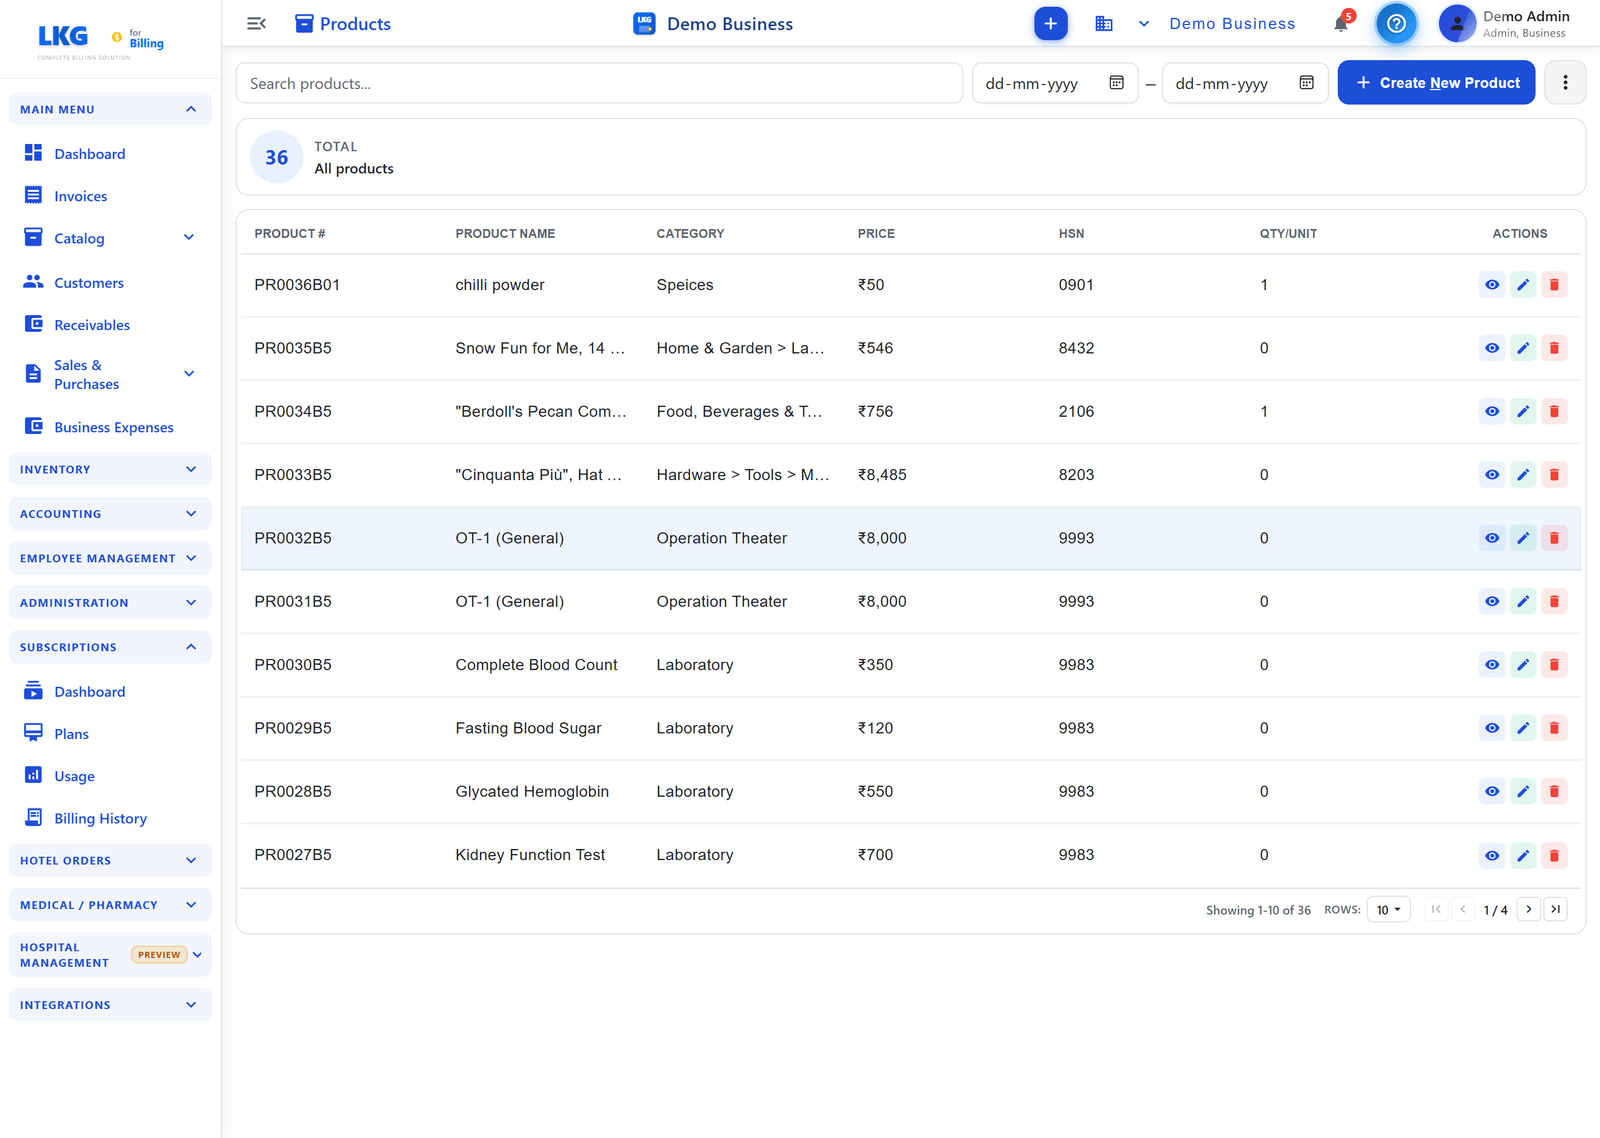Viewport: 1600px width, 1138px height.
Task: View Fasting Blood Sugar with eye icon
Action: click(x=1492, y=728)
